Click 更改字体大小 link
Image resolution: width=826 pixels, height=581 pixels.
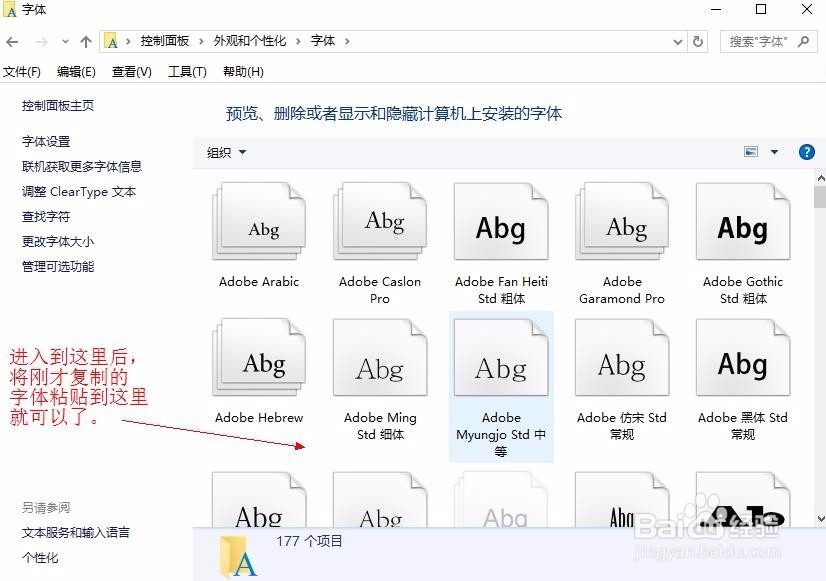tap(58, 242)
